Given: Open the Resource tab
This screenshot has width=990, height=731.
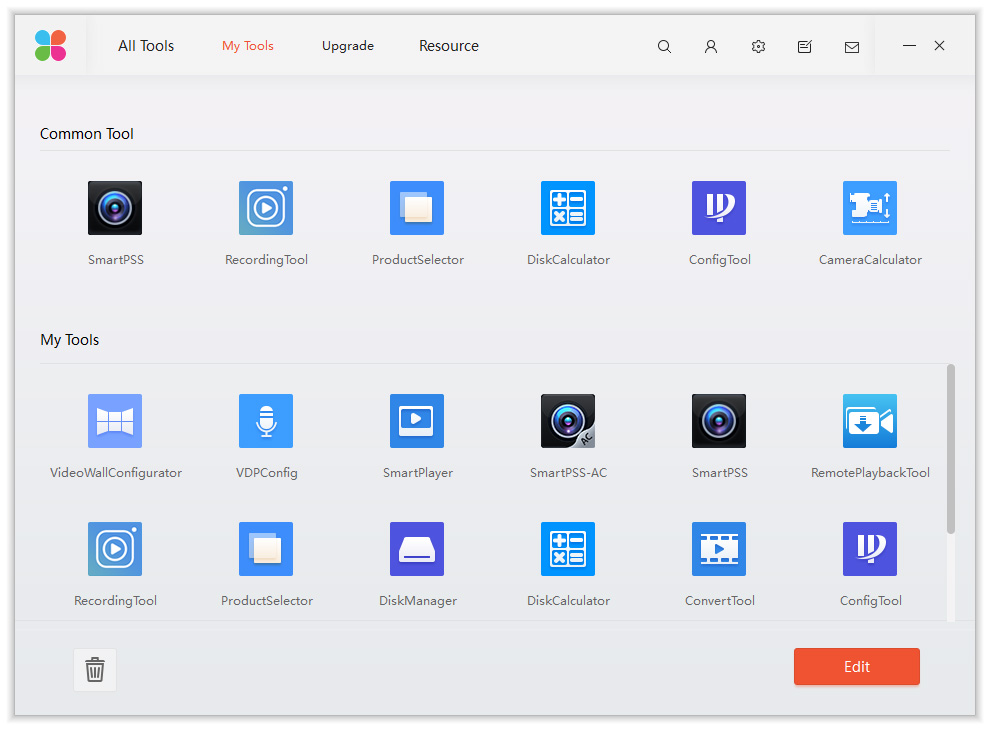Looking at the screenshot, I should point(449,45).
